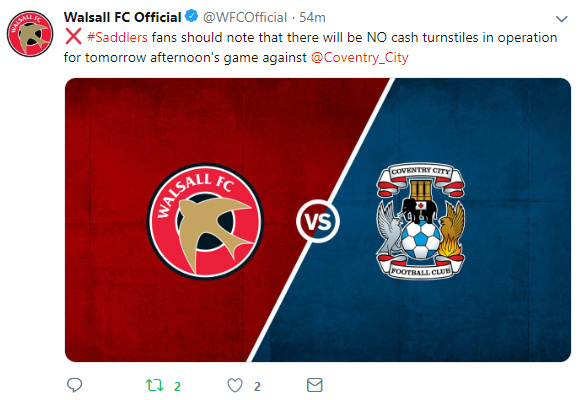This screenshot has width=582, height=400.
Task: Expand the tweet options chevron
Action: coord(561,19)
